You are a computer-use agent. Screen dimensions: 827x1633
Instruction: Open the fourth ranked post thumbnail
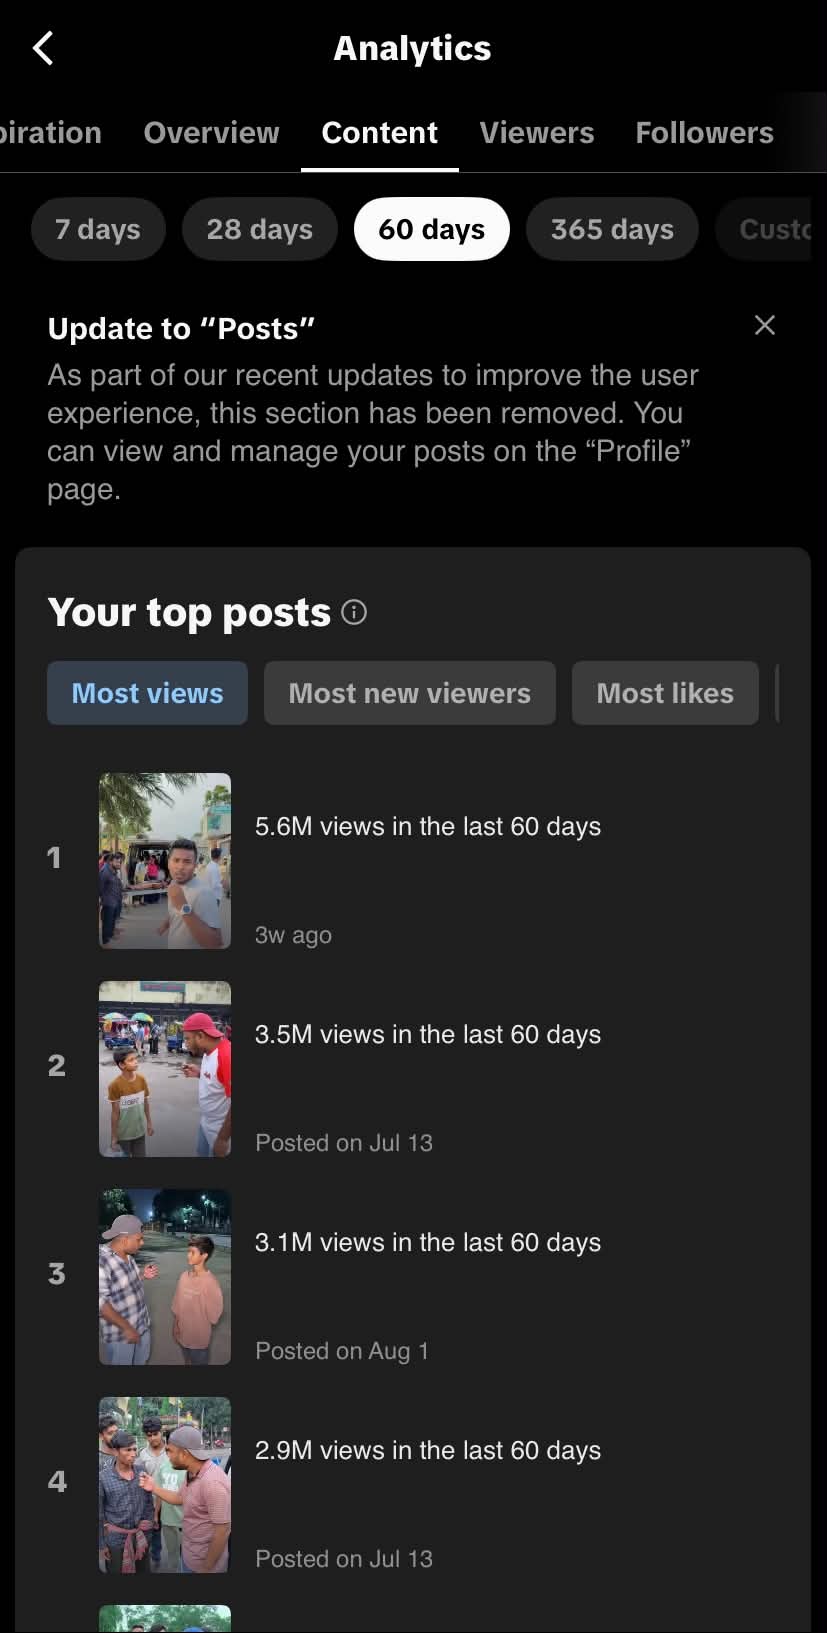point(165,1485)
